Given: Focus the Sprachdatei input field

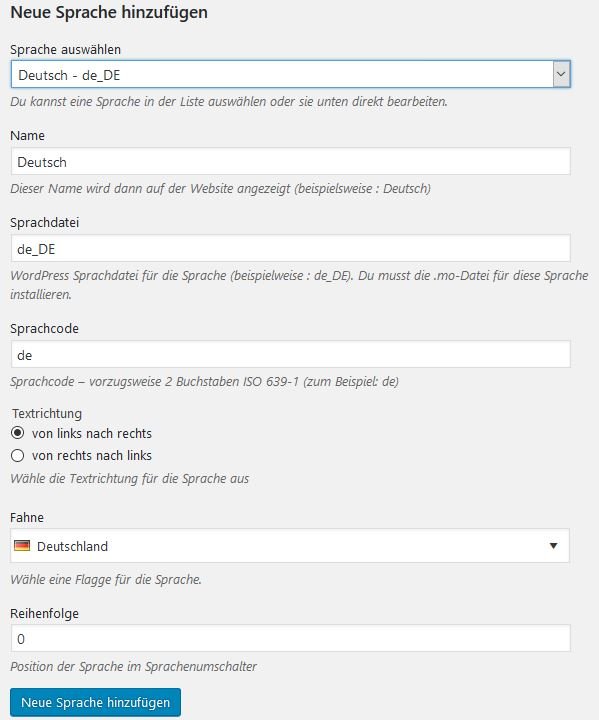Looking at the screenshot, I should [x=290, y=248].
